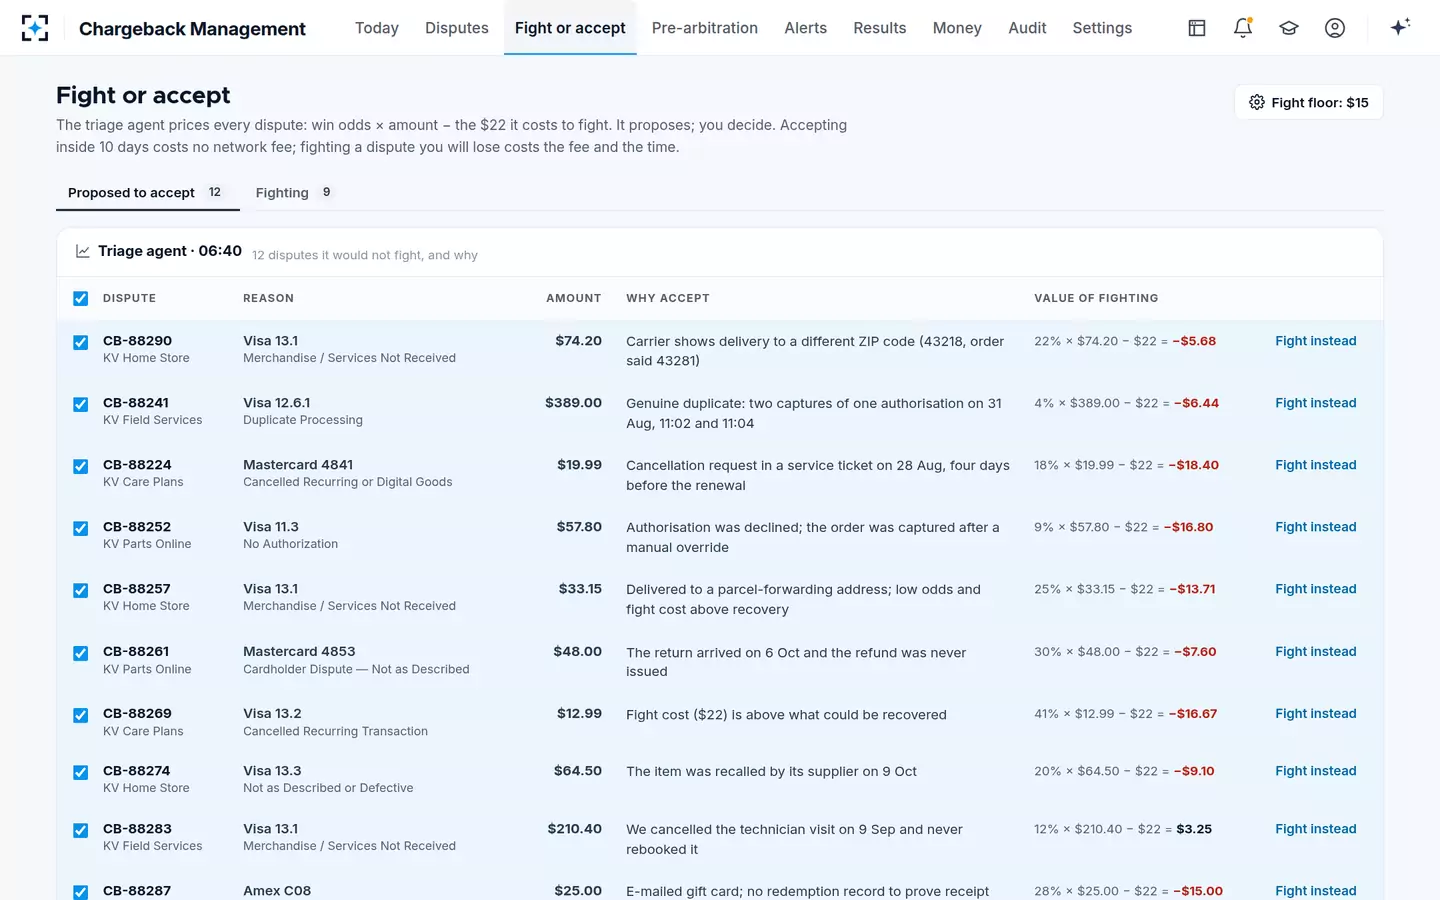Click Fight instead for CB-88241
1440x900 pixels.
coord(1316,403)
